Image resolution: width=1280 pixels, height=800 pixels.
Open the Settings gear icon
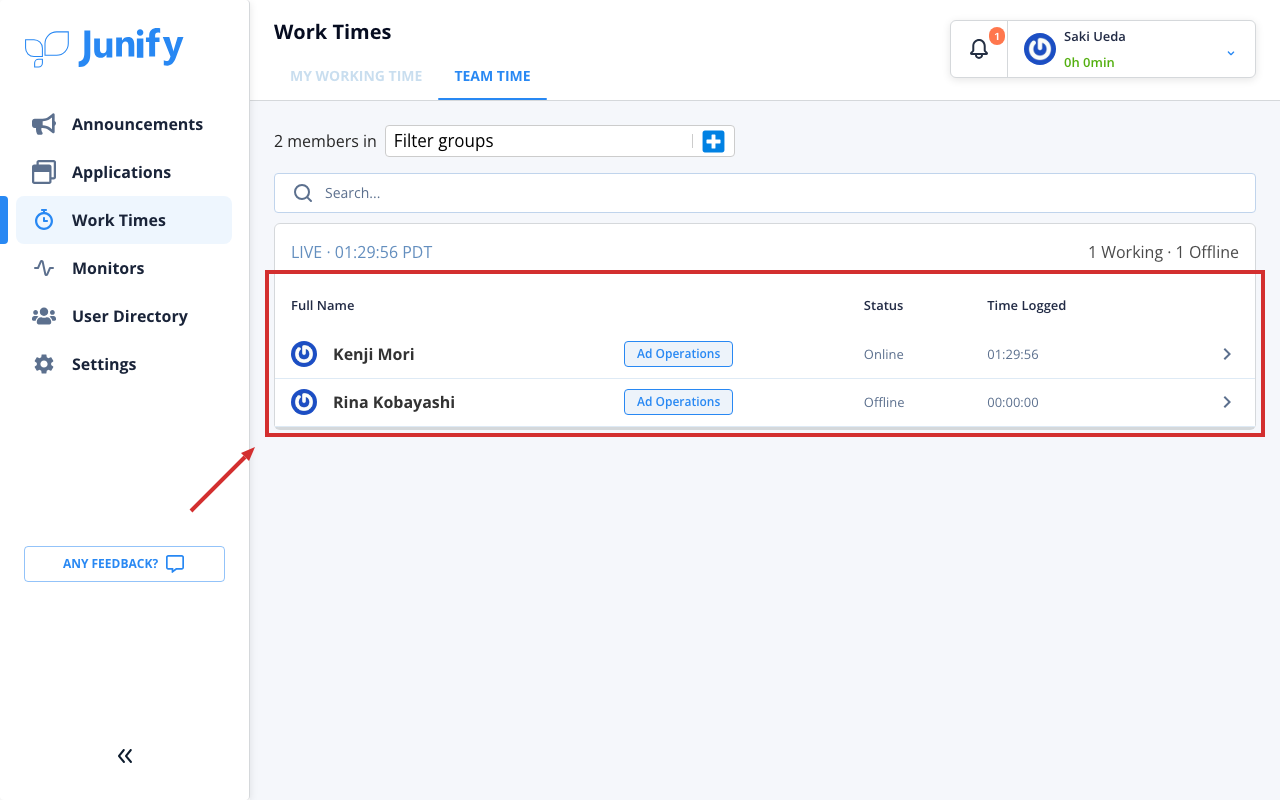(44, 364)
